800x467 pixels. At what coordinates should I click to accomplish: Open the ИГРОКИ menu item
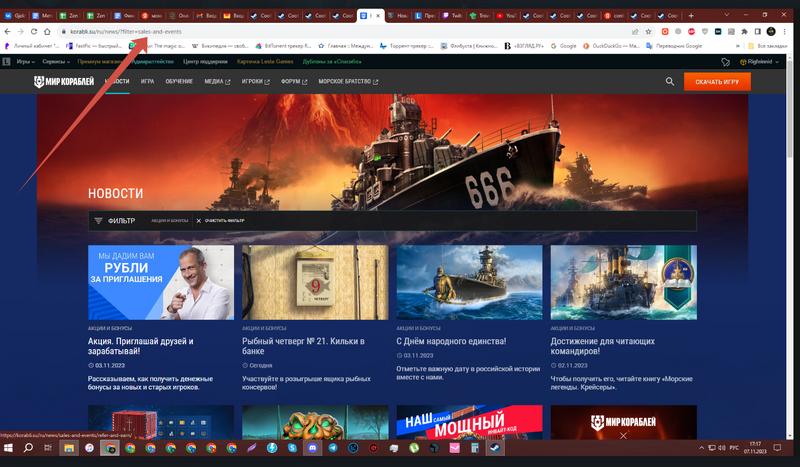[x=256, y=82]
